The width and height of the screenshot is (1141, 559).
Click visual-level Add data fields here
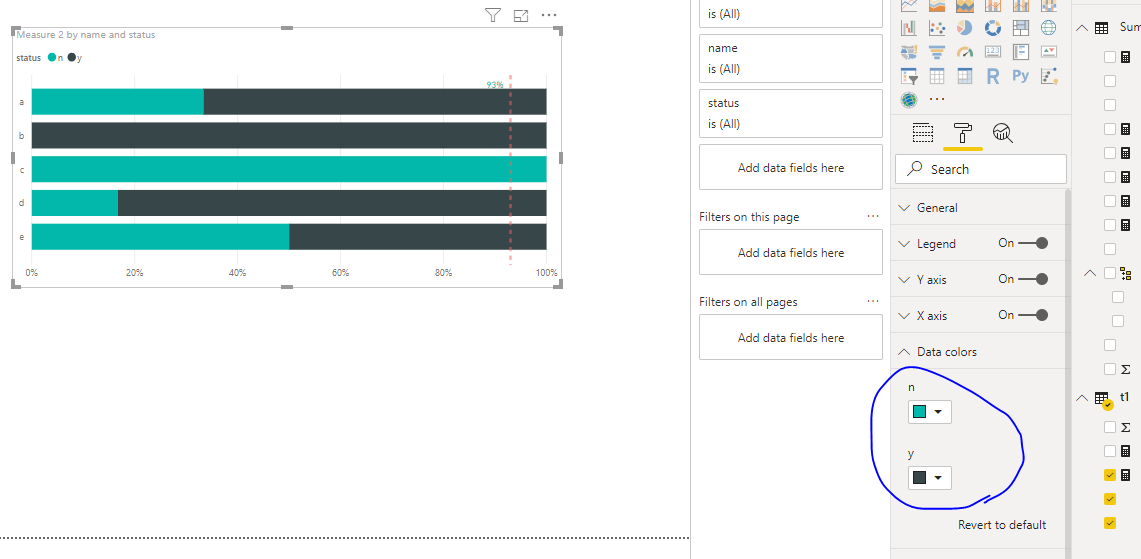click(791, 167)
